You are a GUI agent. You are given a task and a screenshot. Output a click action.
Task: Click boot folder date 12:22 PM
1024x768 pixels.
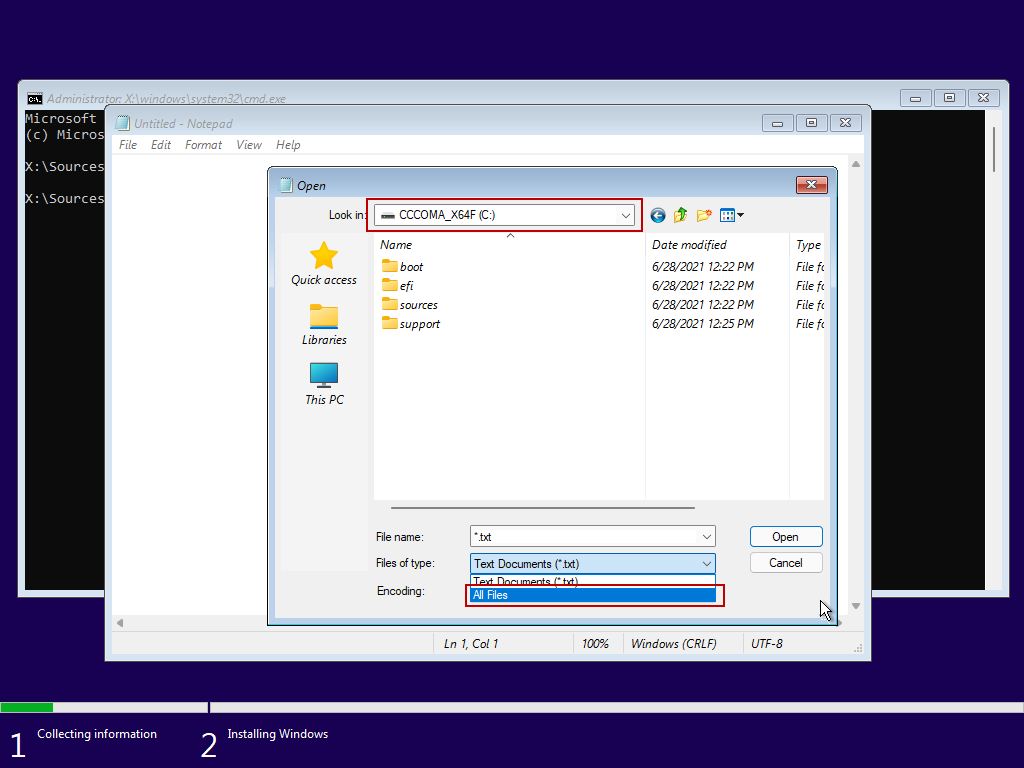tap(703, 266)
